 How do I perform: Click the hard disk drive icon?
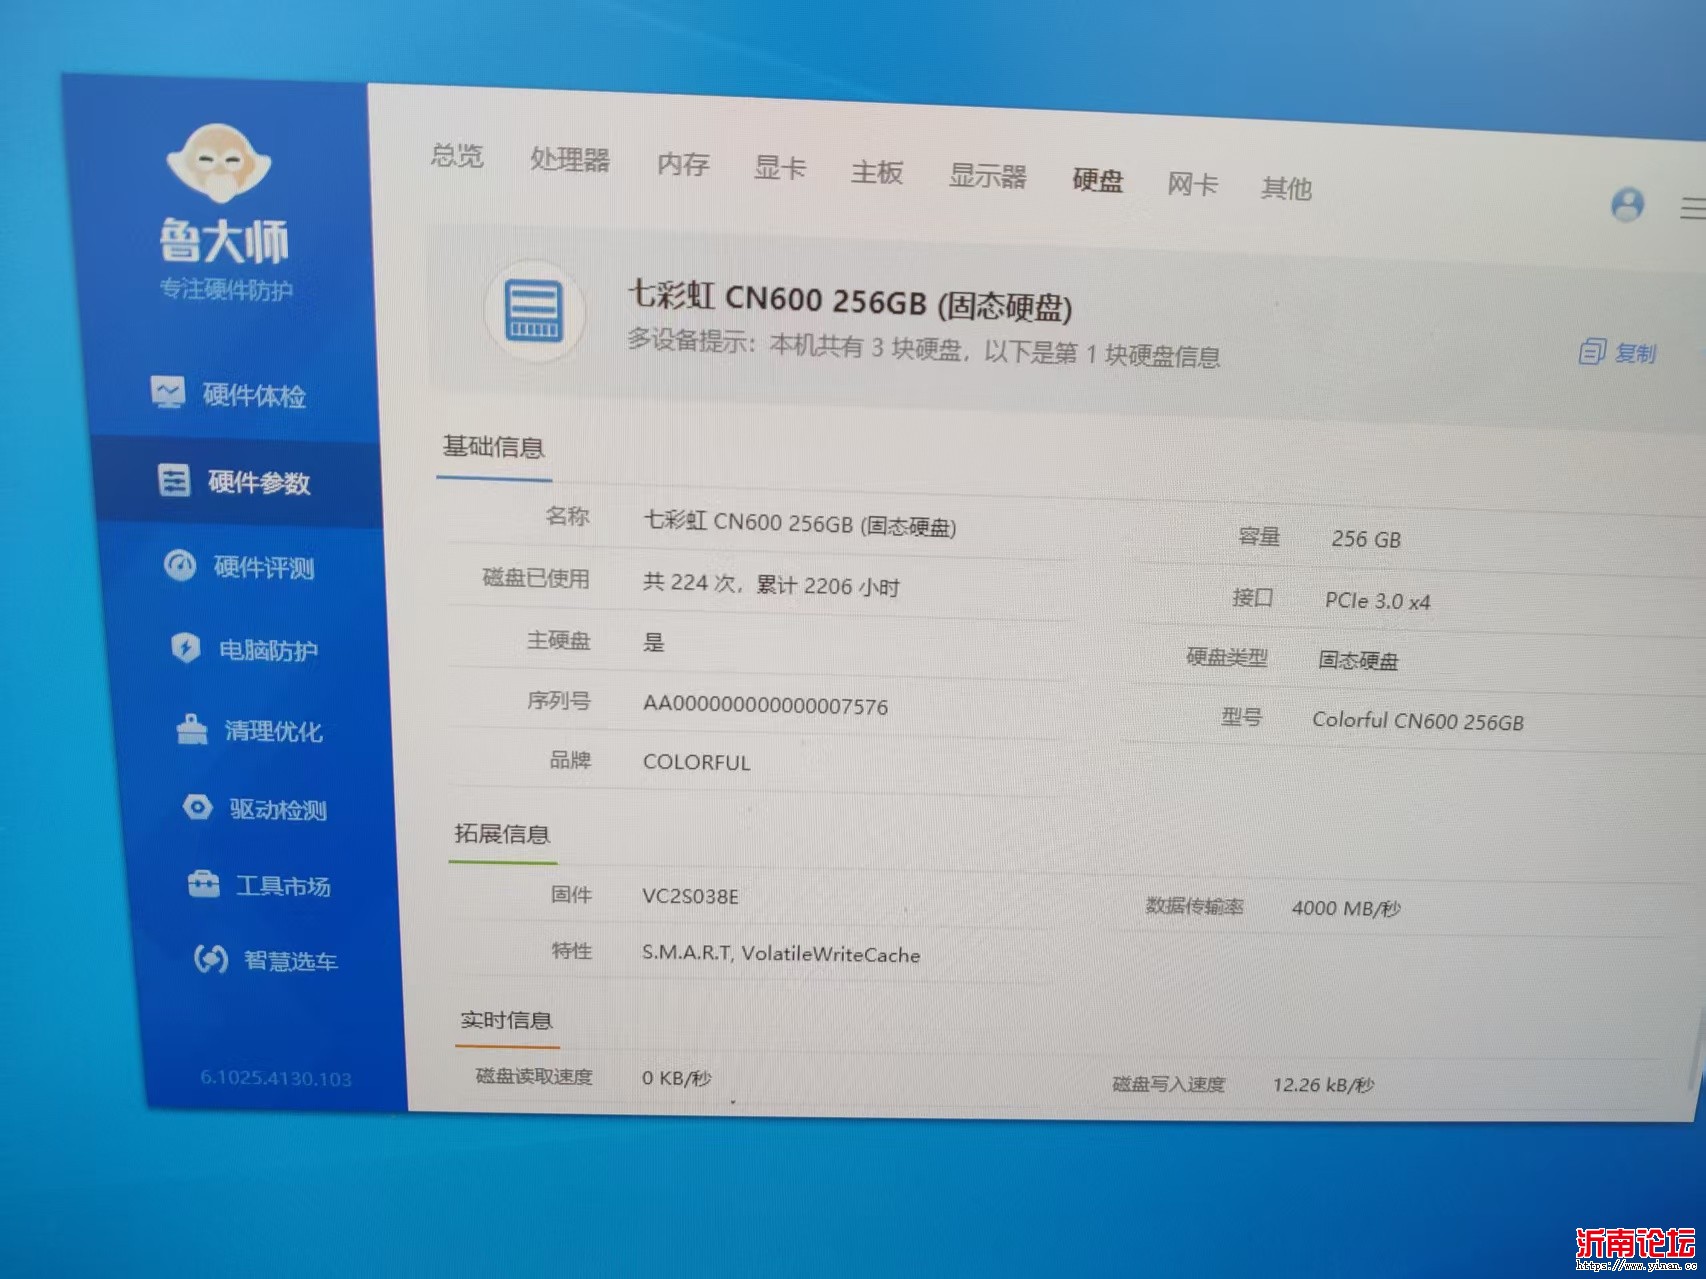coord(534,311)
